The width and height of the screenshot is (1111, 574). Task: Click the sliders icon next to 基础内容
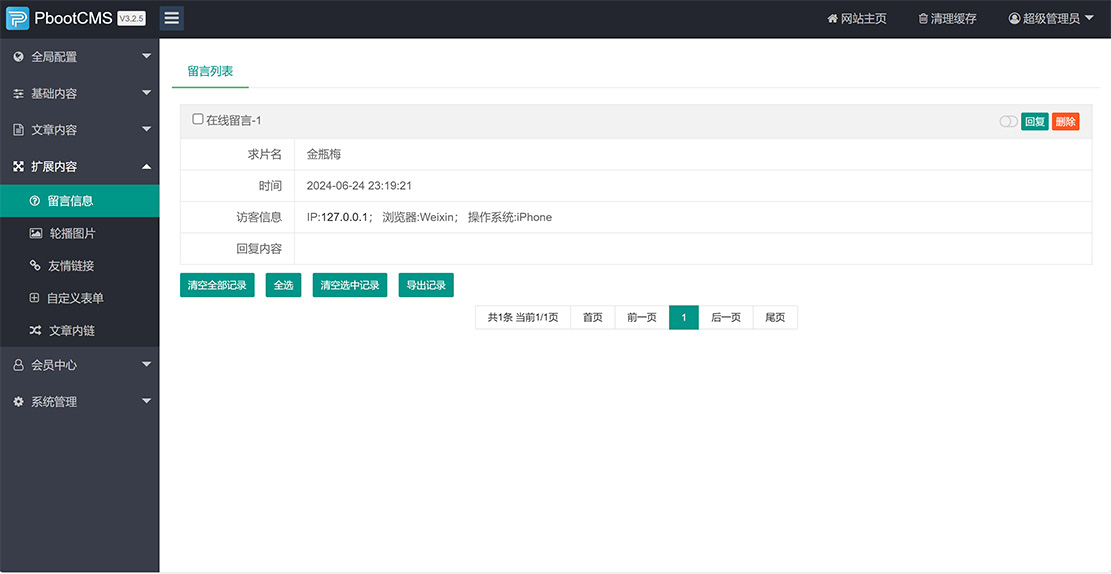click(x=19, y=94)
